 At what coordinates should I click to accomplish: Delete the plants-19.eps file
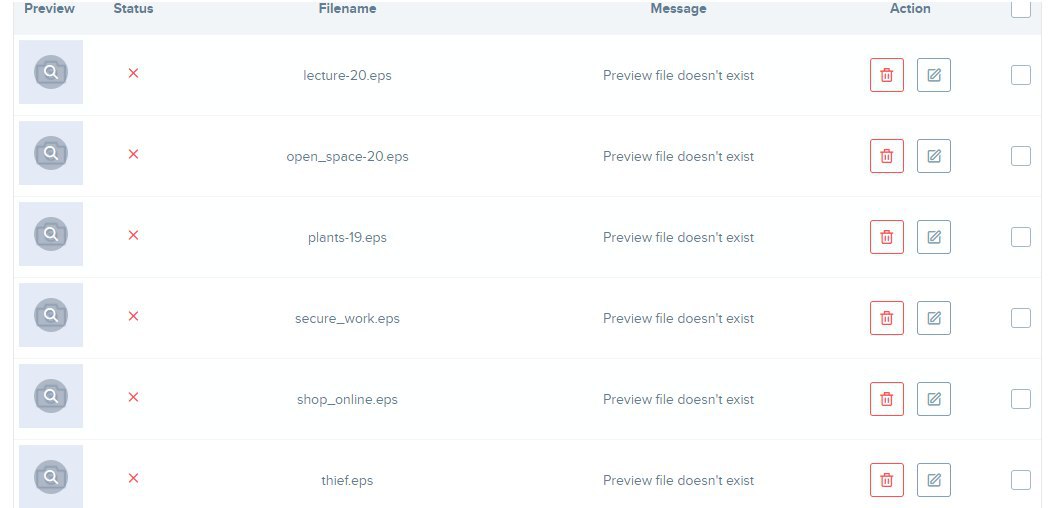[886, 237]
